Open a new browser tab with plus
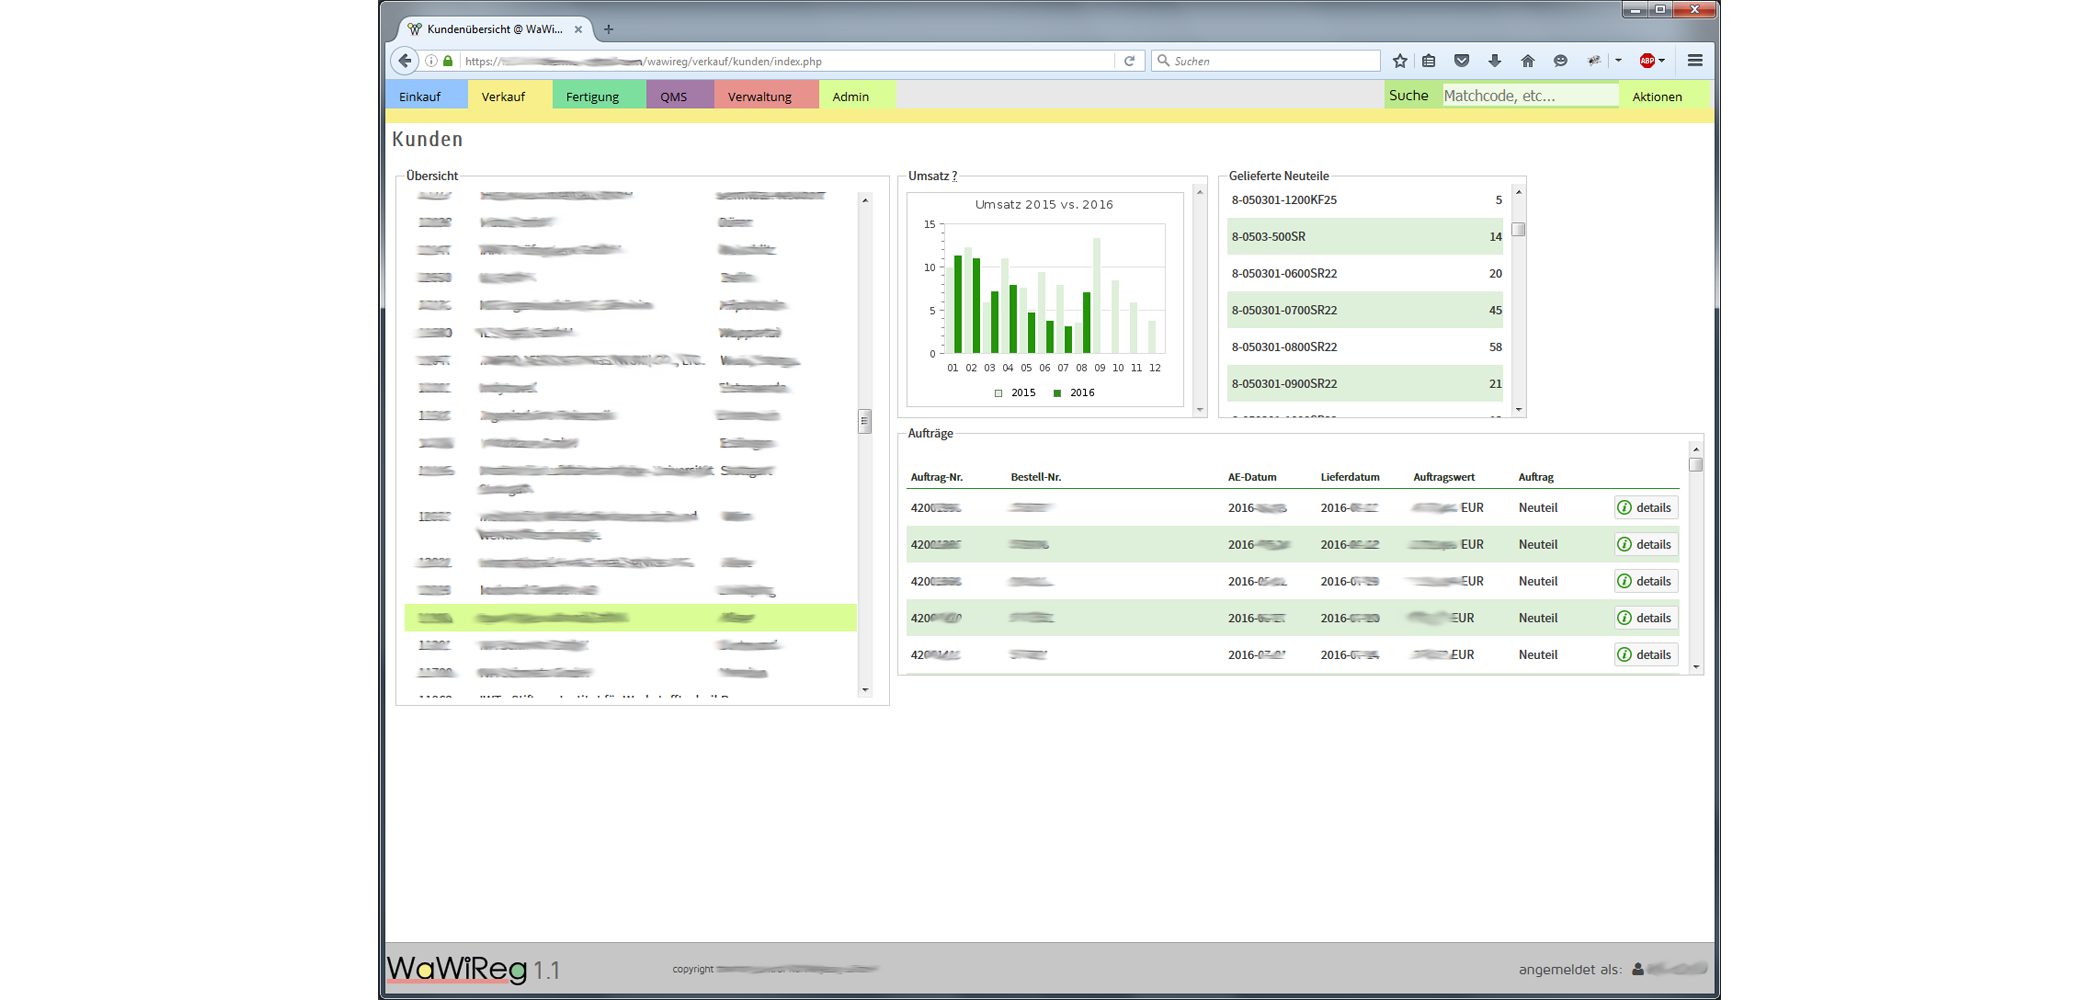 coord(608,29)
